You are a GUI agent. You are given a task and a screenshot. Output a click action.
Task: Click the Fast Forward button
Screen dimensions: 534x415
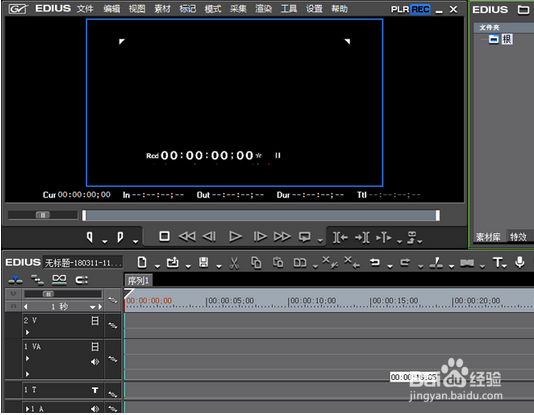tap(282, 236)
